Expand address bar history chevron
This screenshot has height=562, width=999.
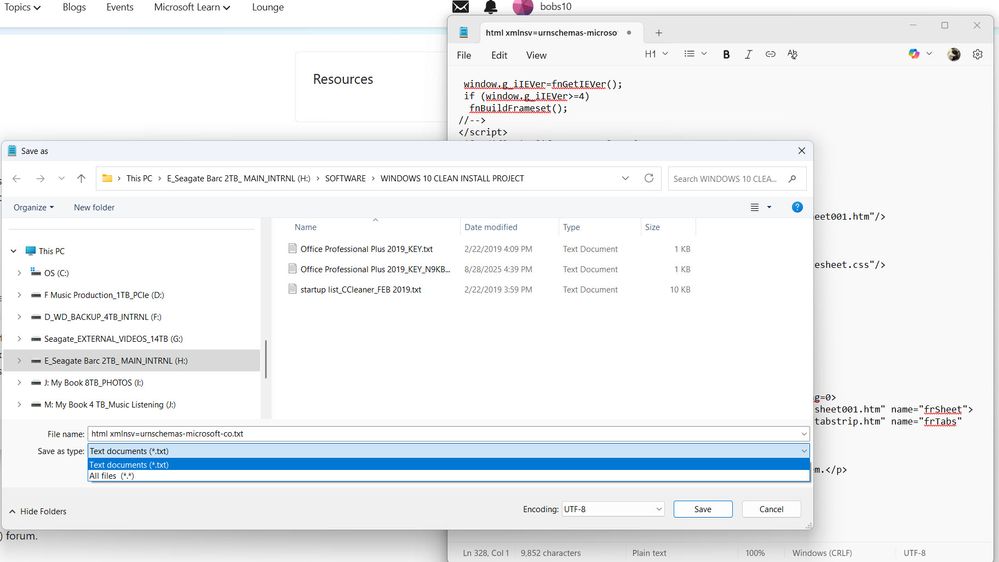(625, 178)
